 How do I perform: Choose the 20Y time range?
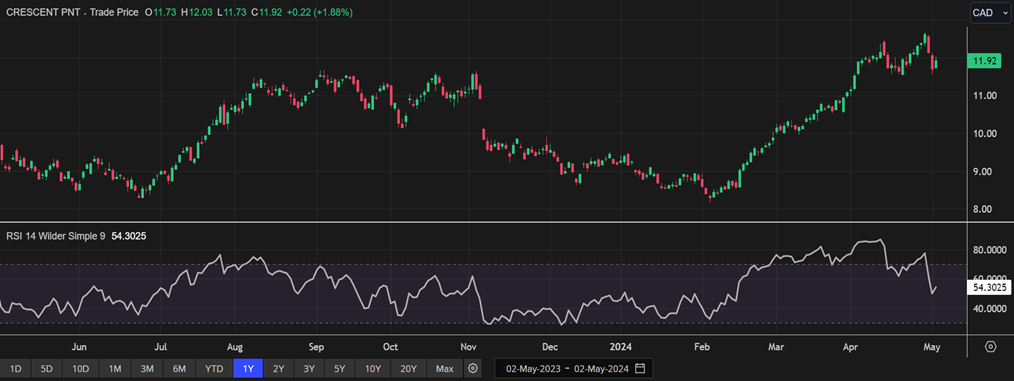pos(409,369)
